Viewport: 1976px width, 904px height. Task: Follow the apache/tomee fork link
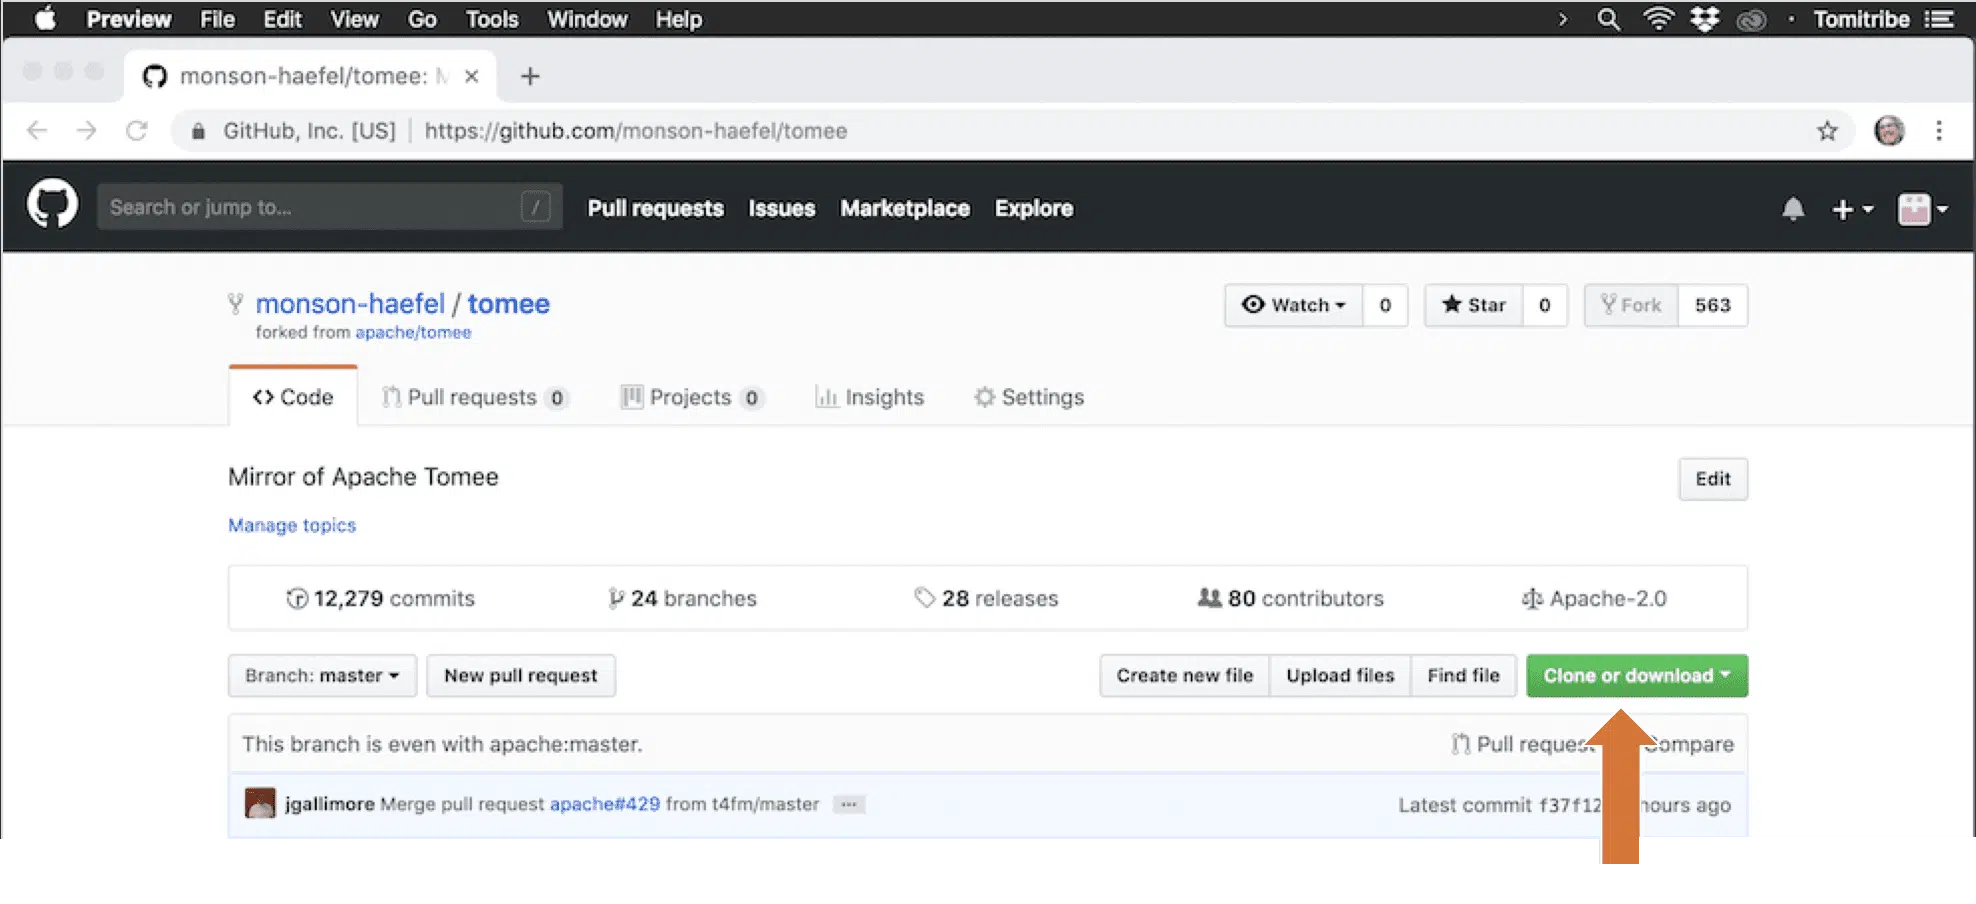tap(413, 333)
